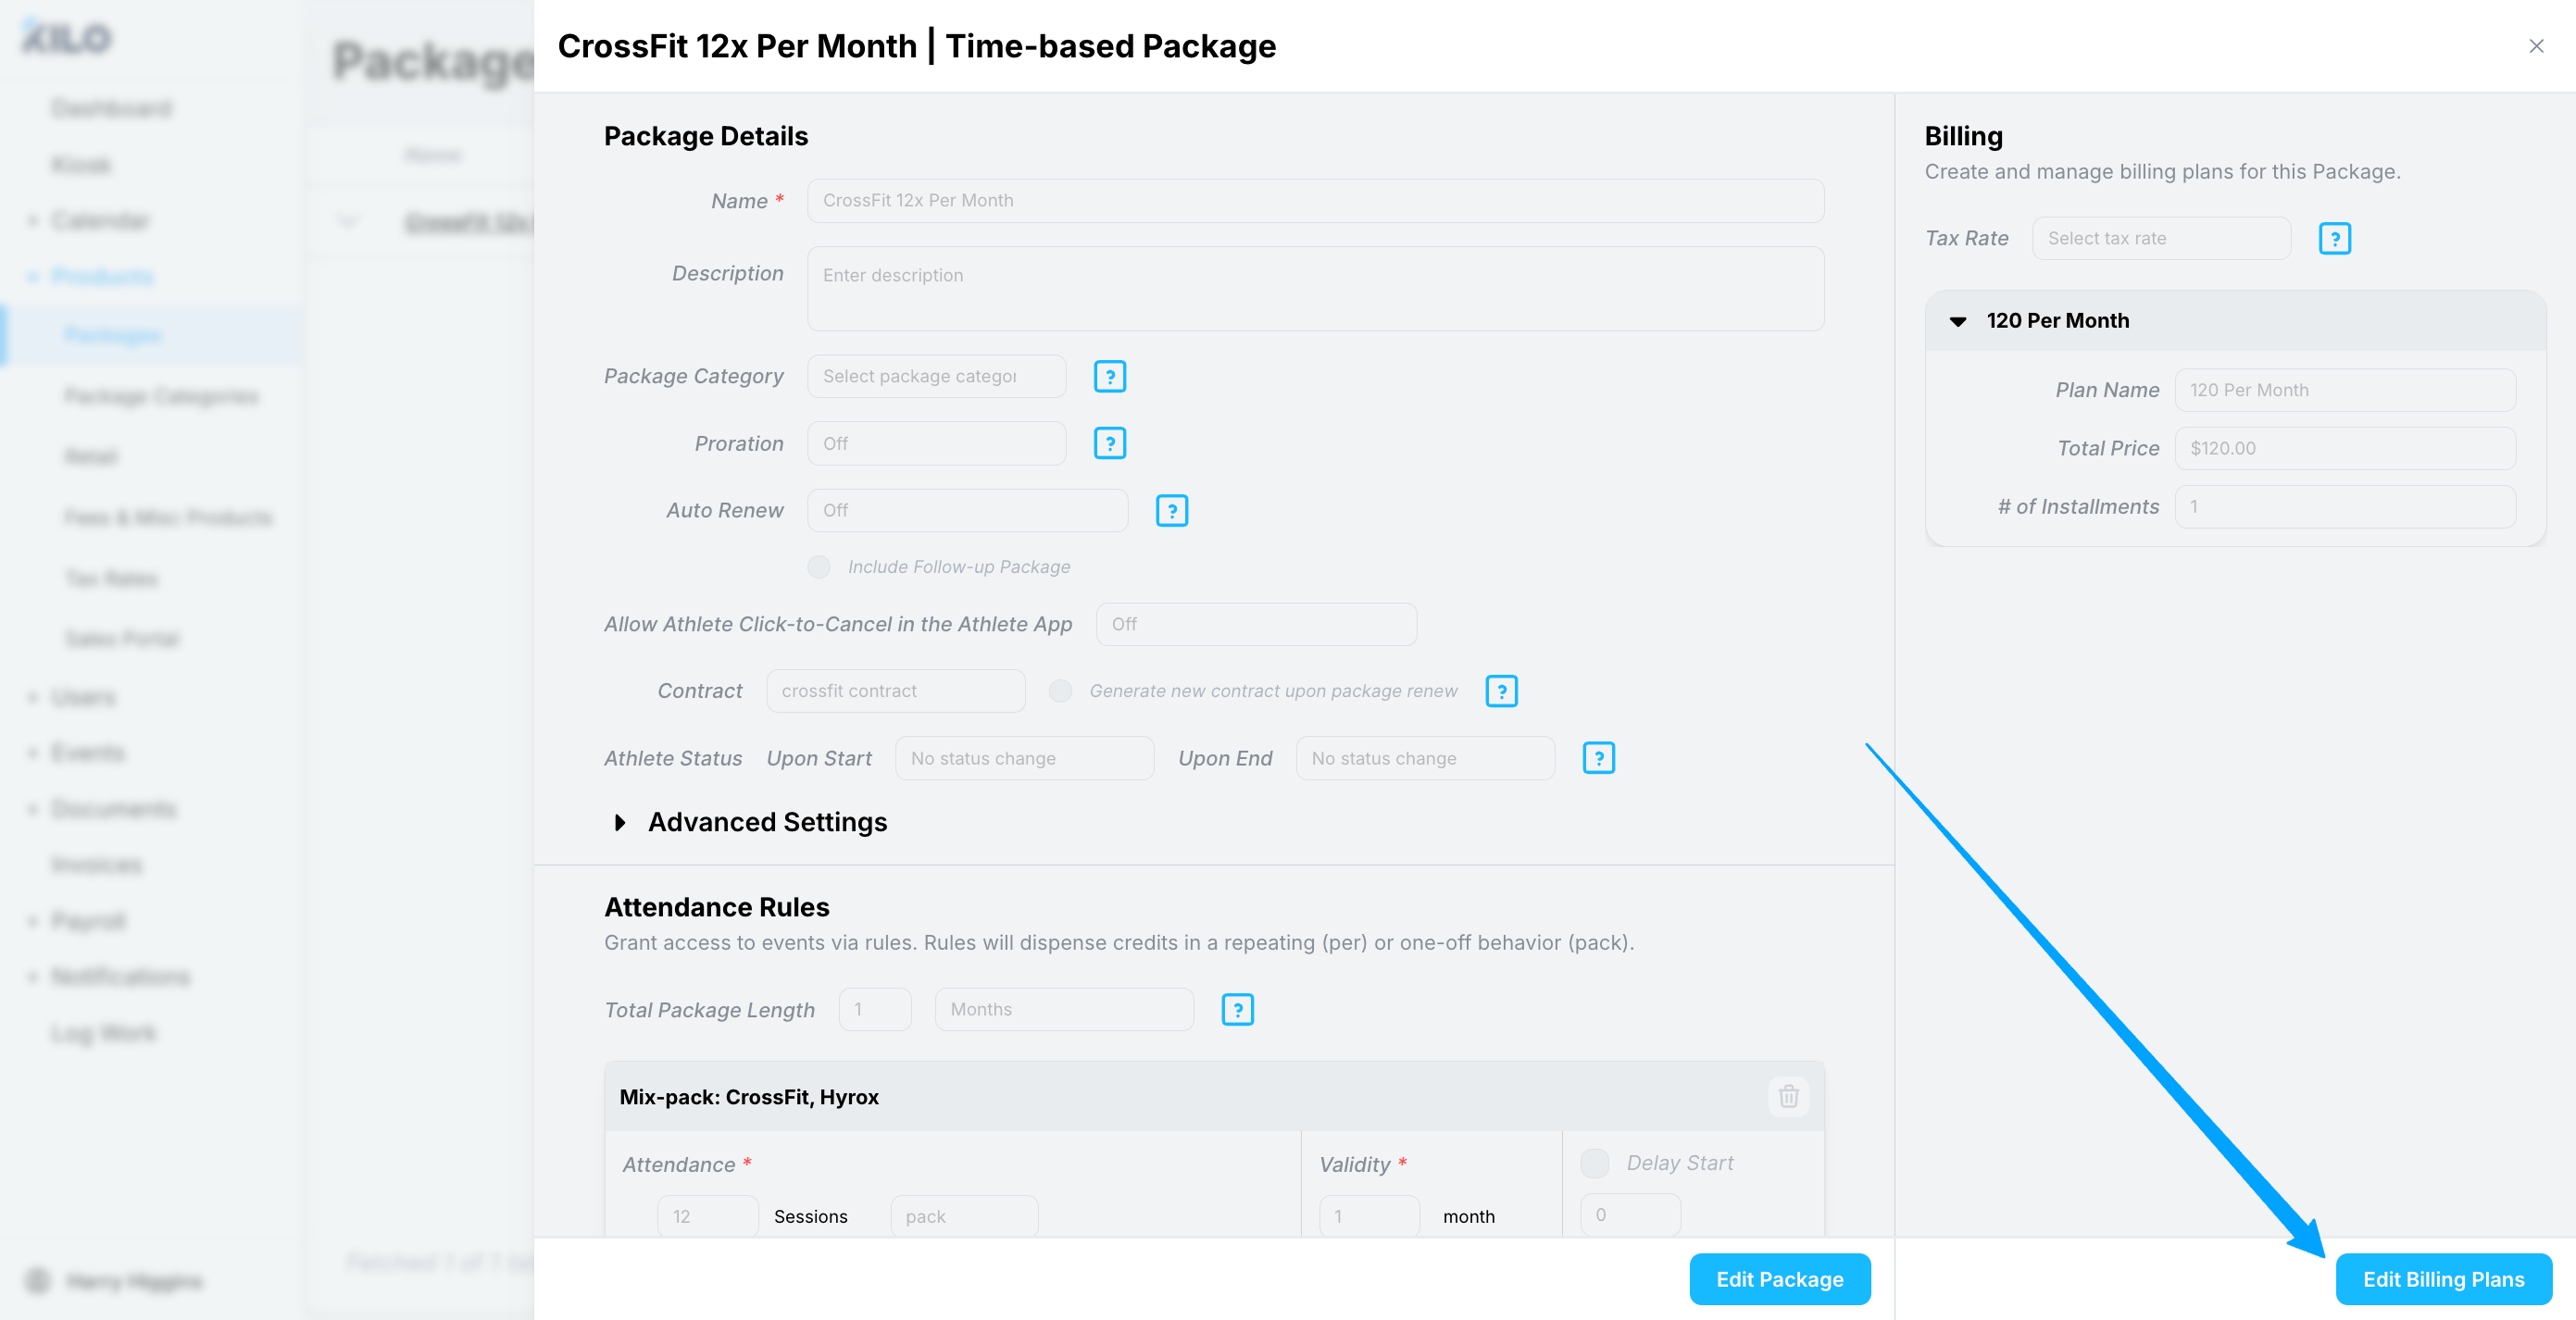Open help icon beside Total Package Length
The image size is (2576, 1320).
point(1237,1009)
